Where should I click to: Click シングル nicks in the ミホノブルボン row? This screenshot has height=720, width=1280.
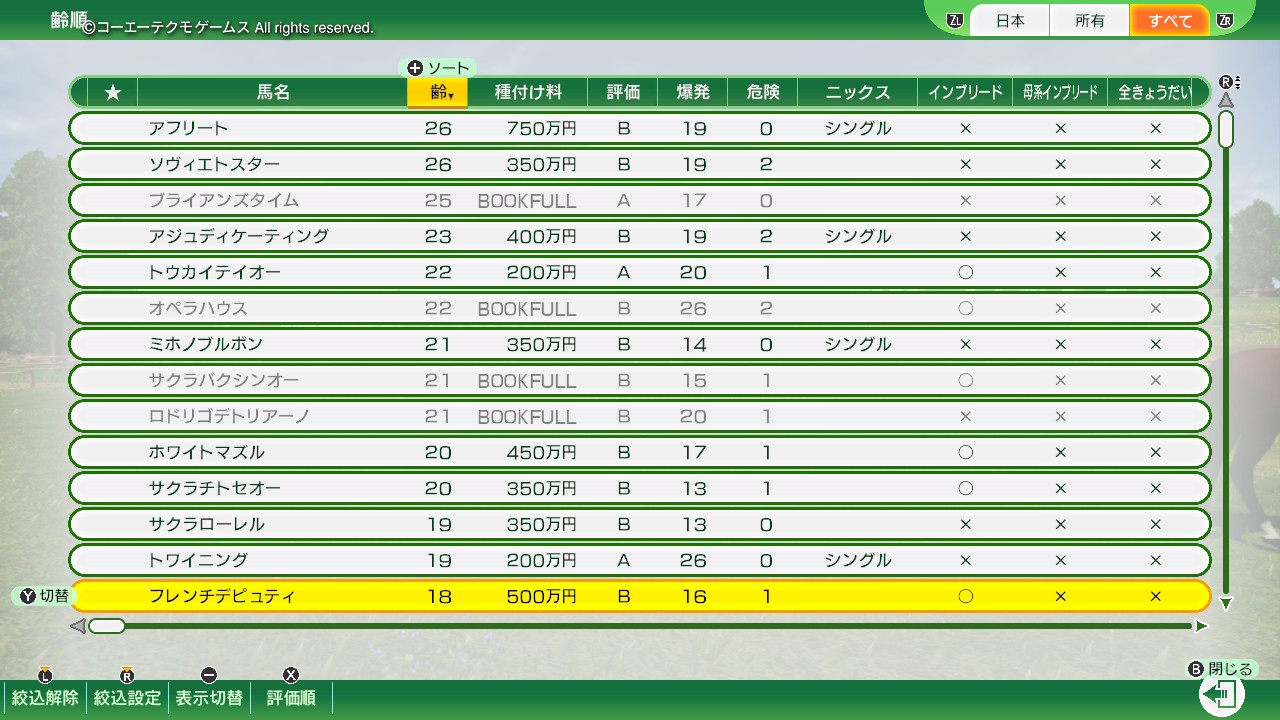coord(858,344)
